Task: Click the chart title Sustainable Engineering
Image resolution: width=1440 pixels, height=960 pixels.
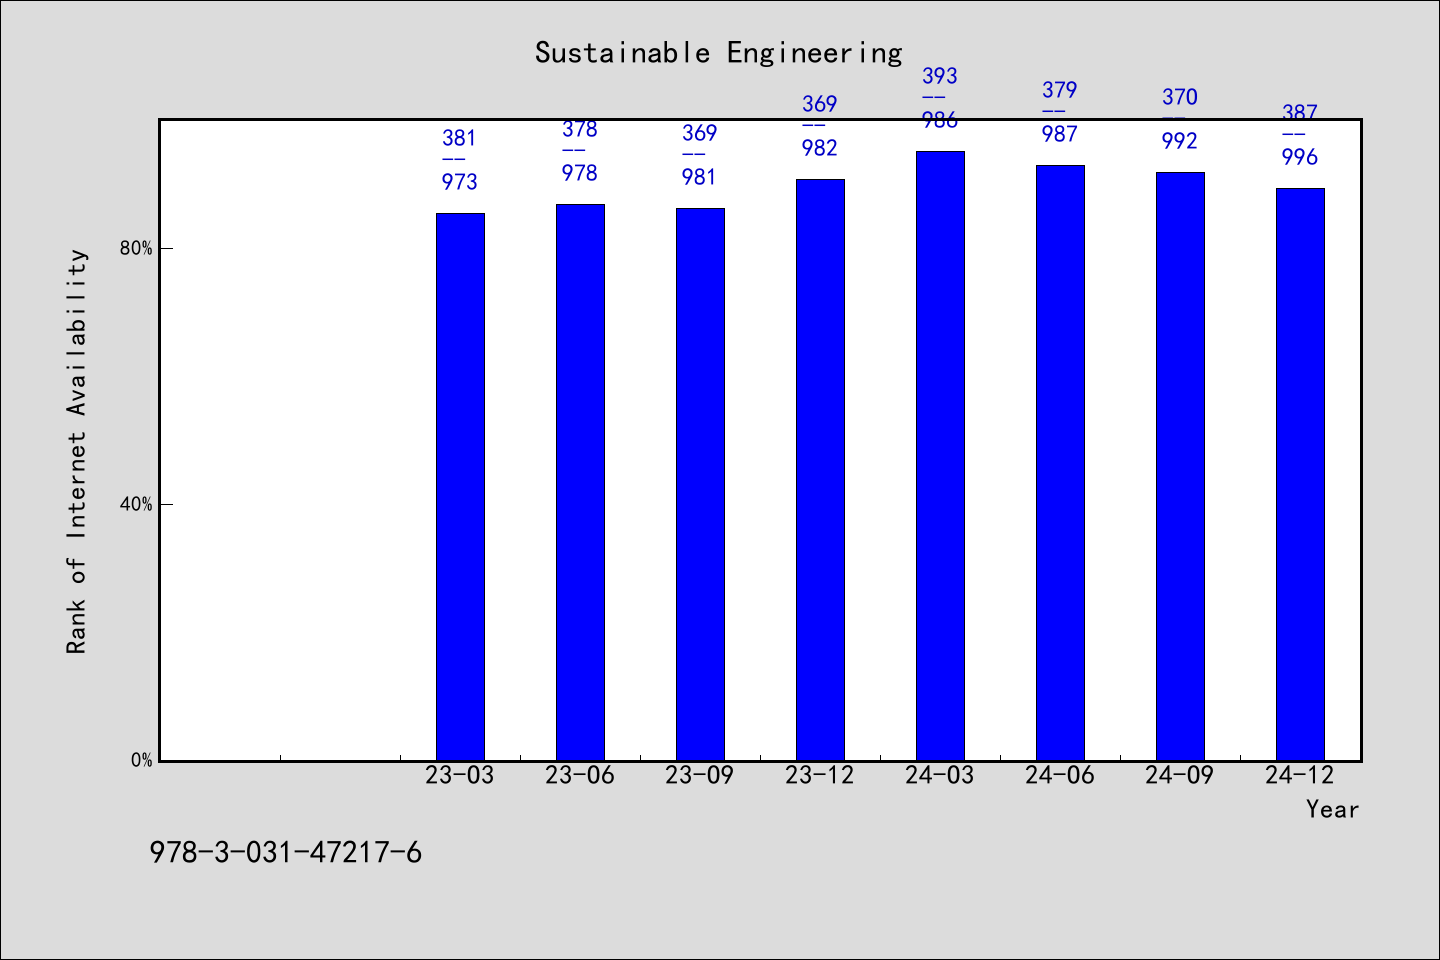Action: [x=718, y=53]
